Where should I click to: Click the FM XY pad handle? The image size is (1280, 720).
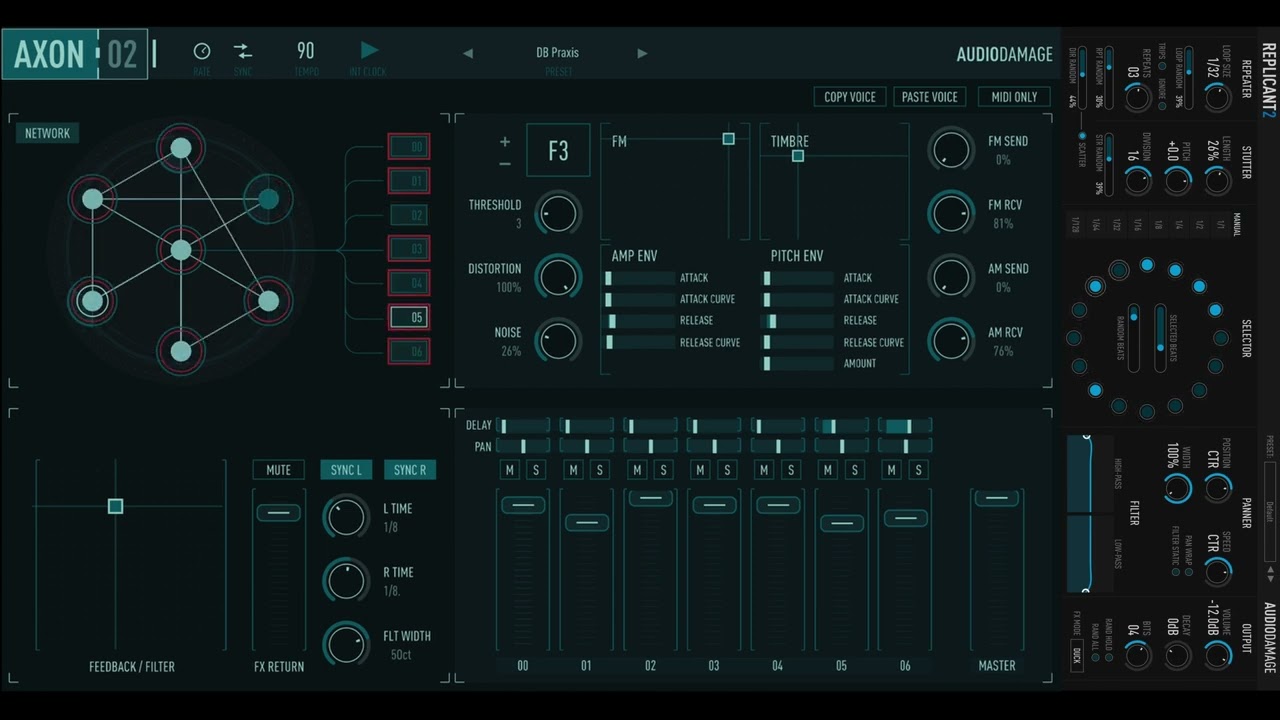728,139
